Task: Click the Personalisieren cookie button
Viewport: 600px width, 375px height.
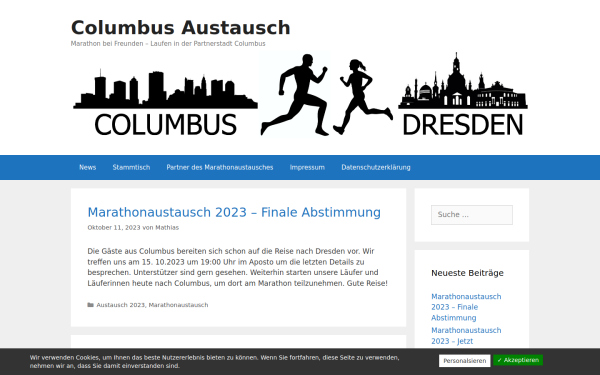Action: pyautogui.click(x=465, y=360)
